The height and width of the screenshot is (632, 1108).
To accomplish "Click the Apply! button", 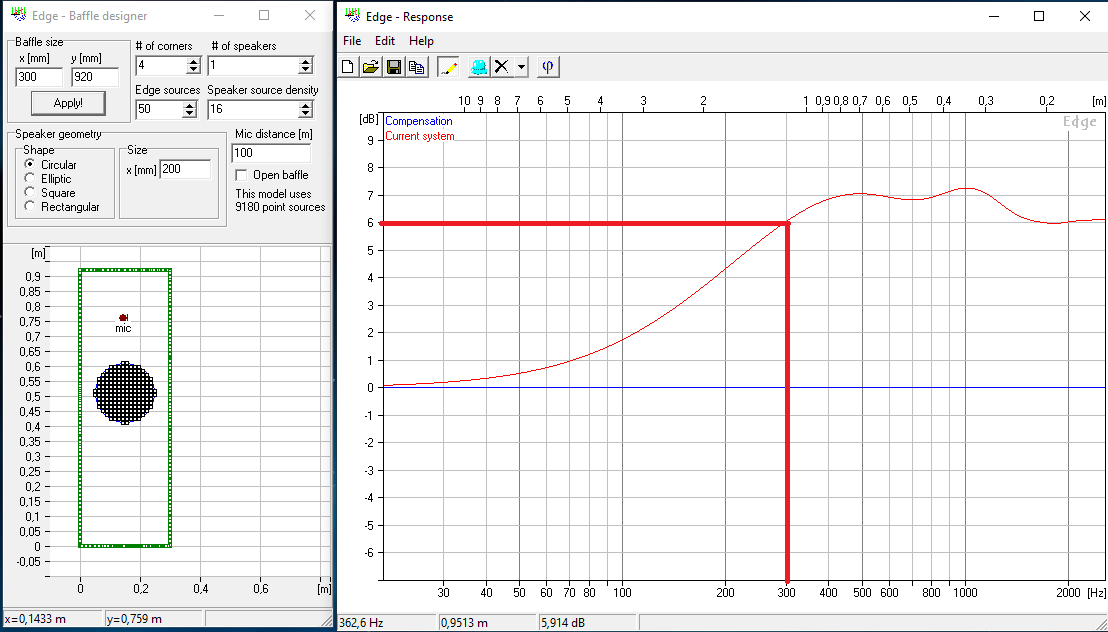I will click(69, 103).
